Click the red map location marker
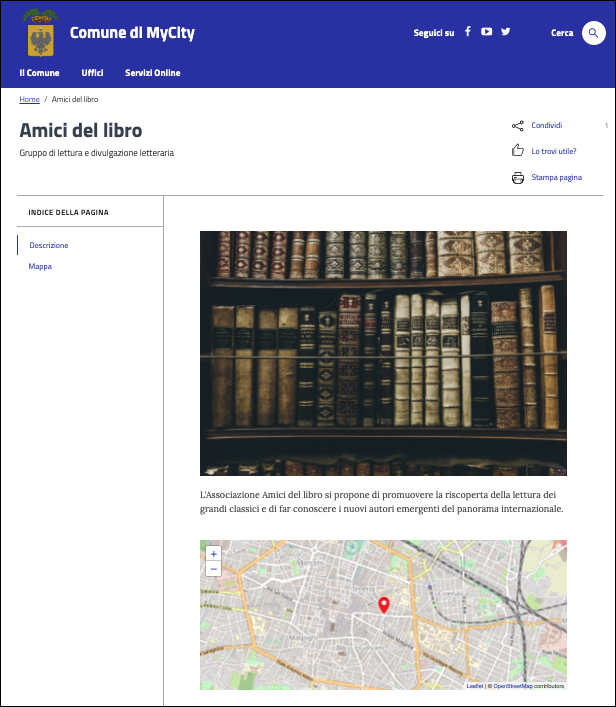Screen dimensions: 616x707 tap(383, 604)
